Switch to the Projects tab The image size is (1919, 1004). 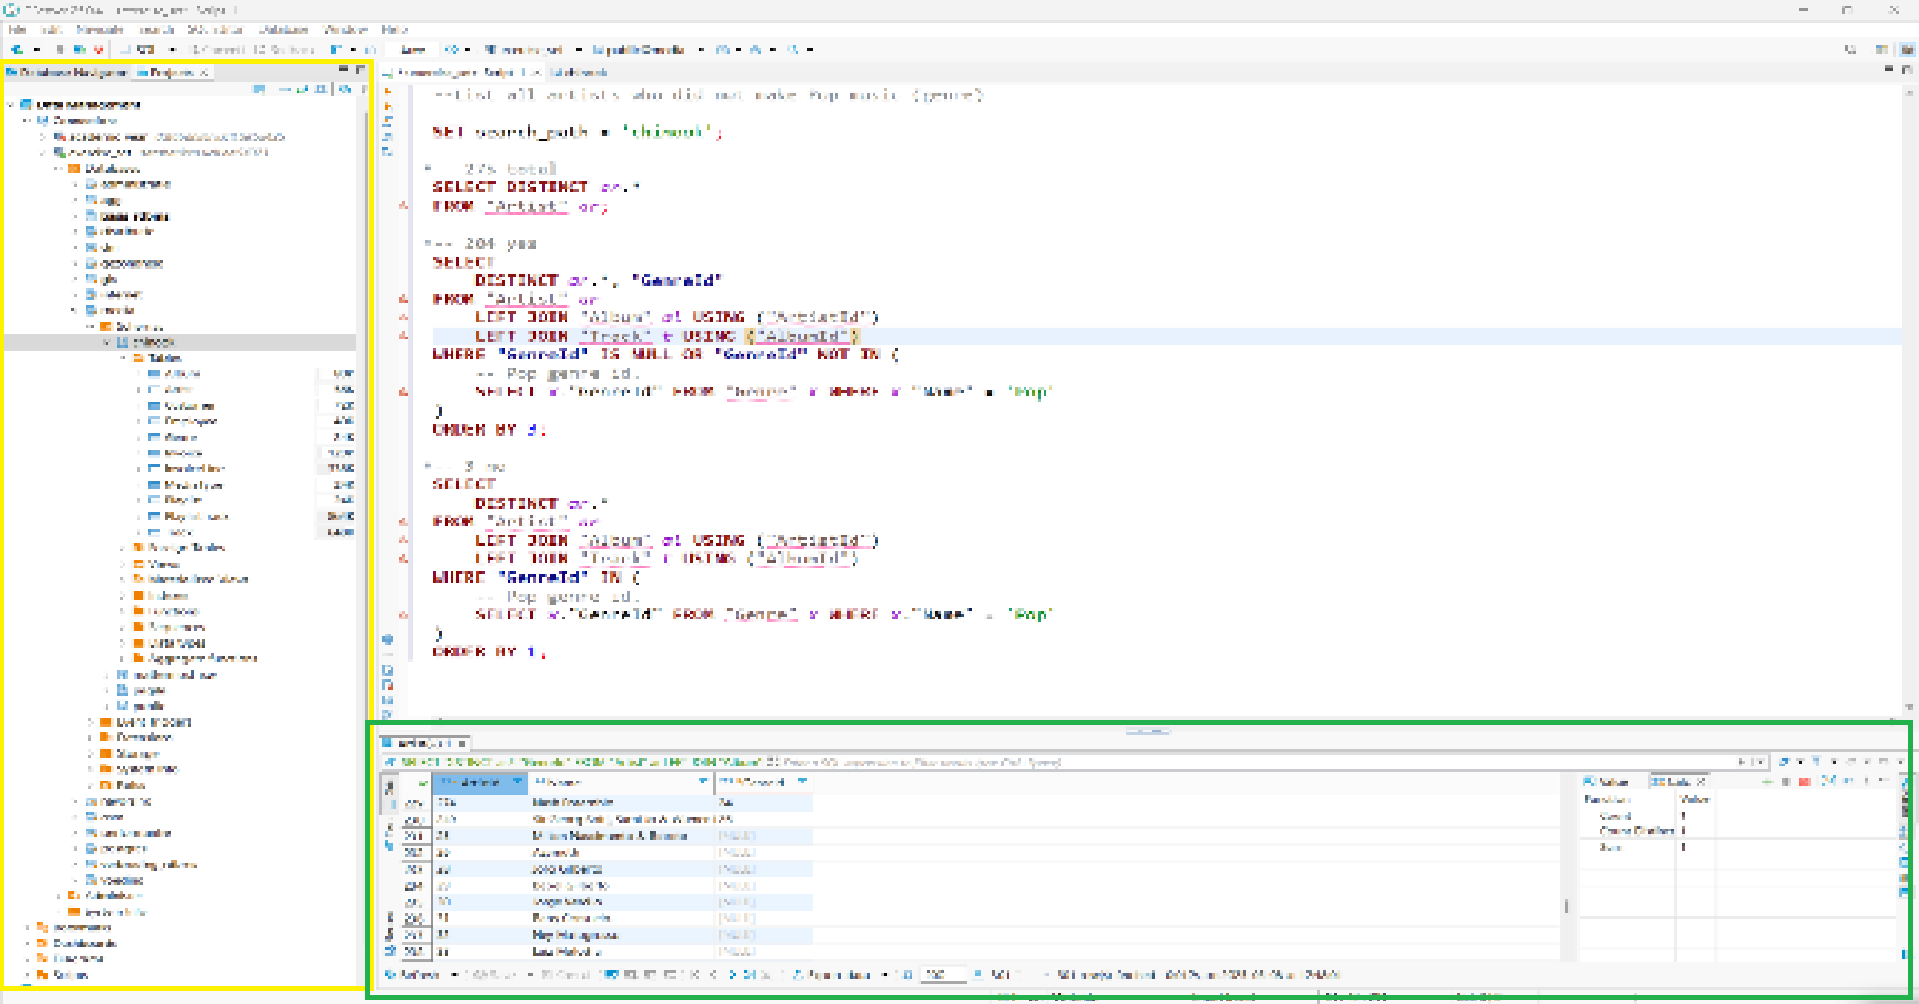point(171,72)
